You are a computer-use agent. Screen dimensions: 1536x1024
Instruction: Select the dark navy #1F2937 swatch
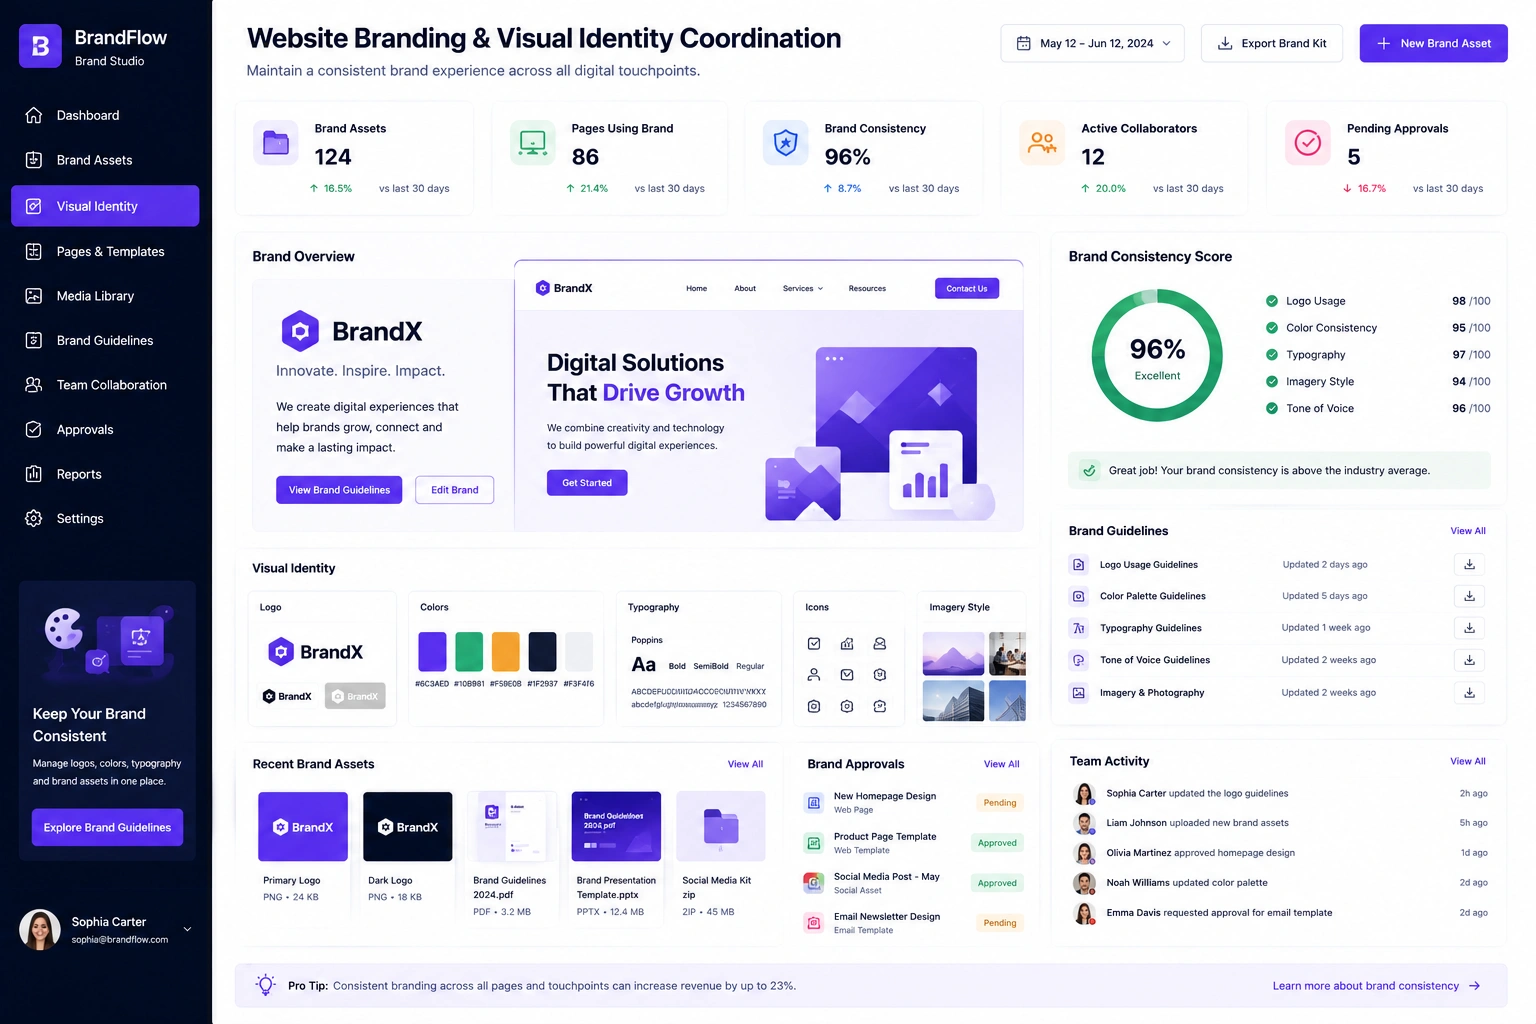(x=542, y=652)
